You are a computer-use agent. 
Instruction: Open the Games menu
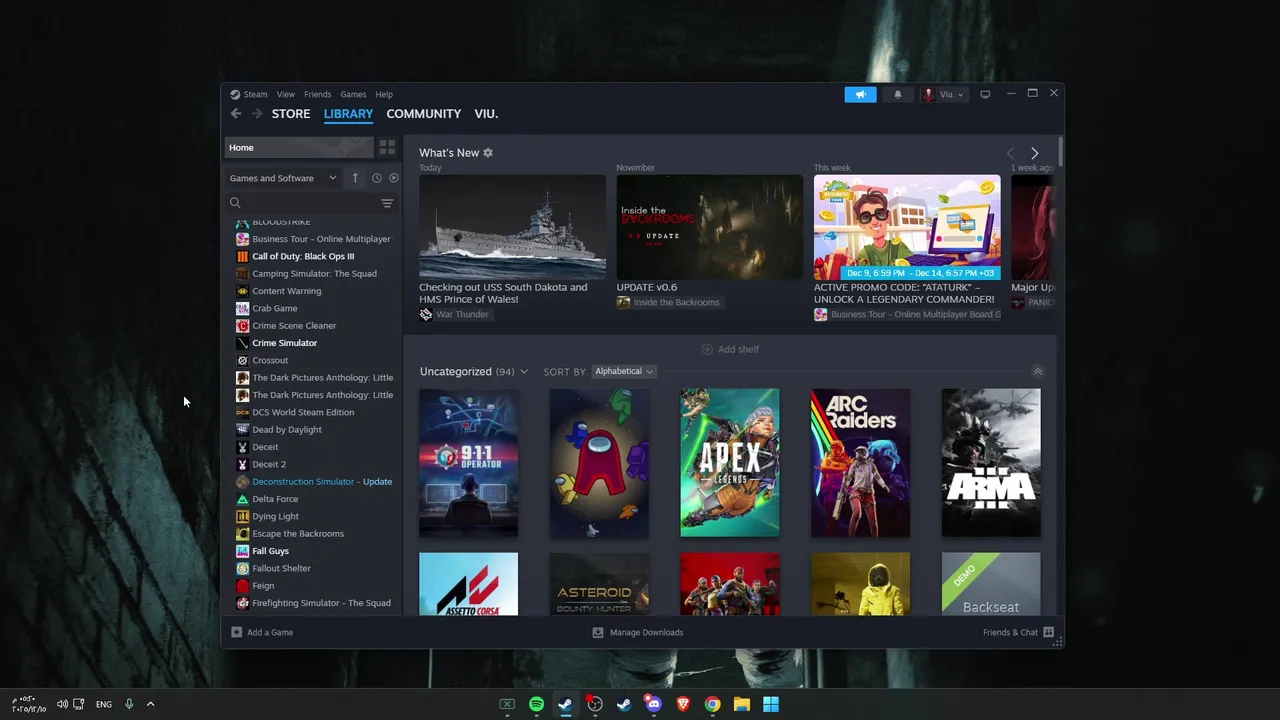click(x=353, y=94)
